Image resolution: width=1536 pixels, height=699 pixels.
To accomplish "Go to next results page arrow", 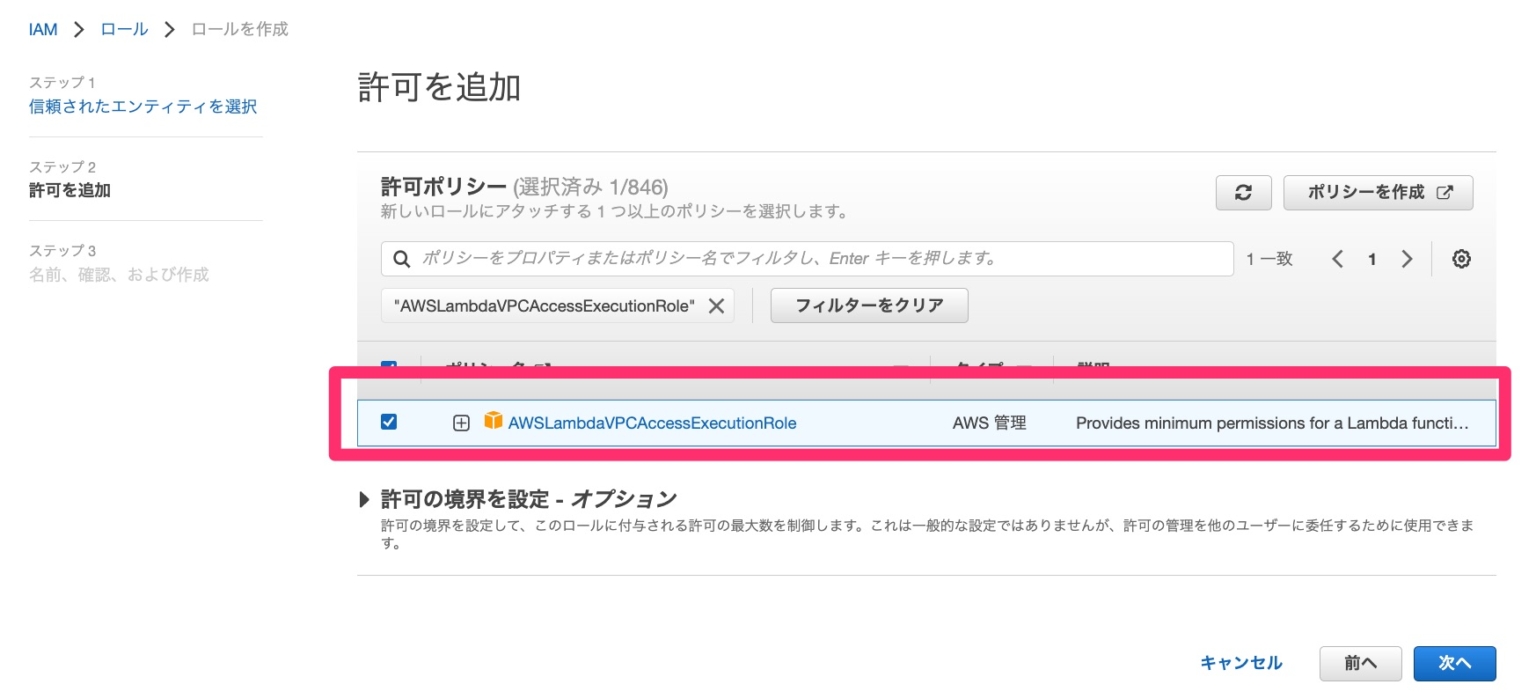I will coord(1407,259).
